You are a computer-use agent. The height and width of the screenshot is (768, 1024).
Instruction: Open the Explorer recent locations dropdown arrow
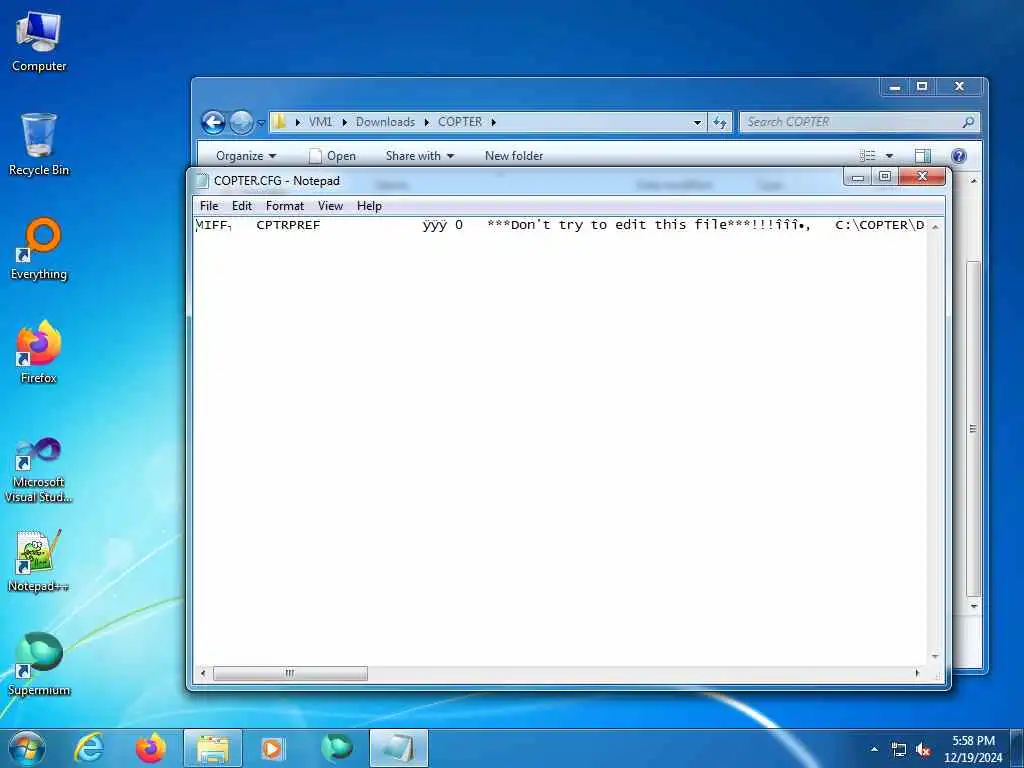[261, 123]
